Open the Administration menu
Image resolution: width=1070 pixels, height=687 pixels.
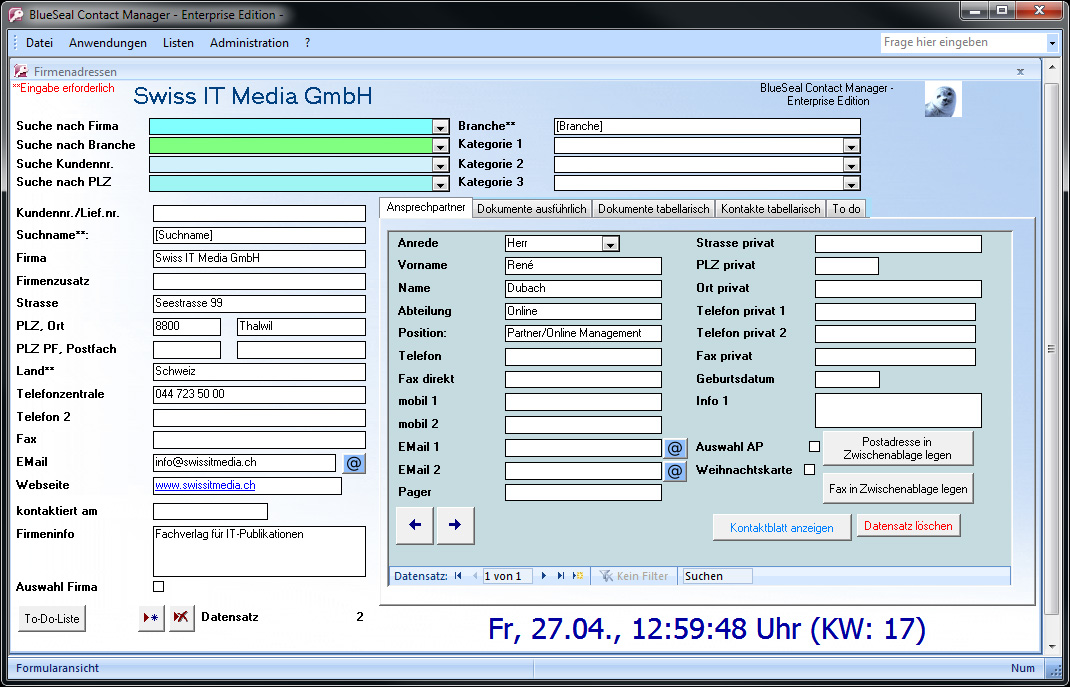point(249,42)
